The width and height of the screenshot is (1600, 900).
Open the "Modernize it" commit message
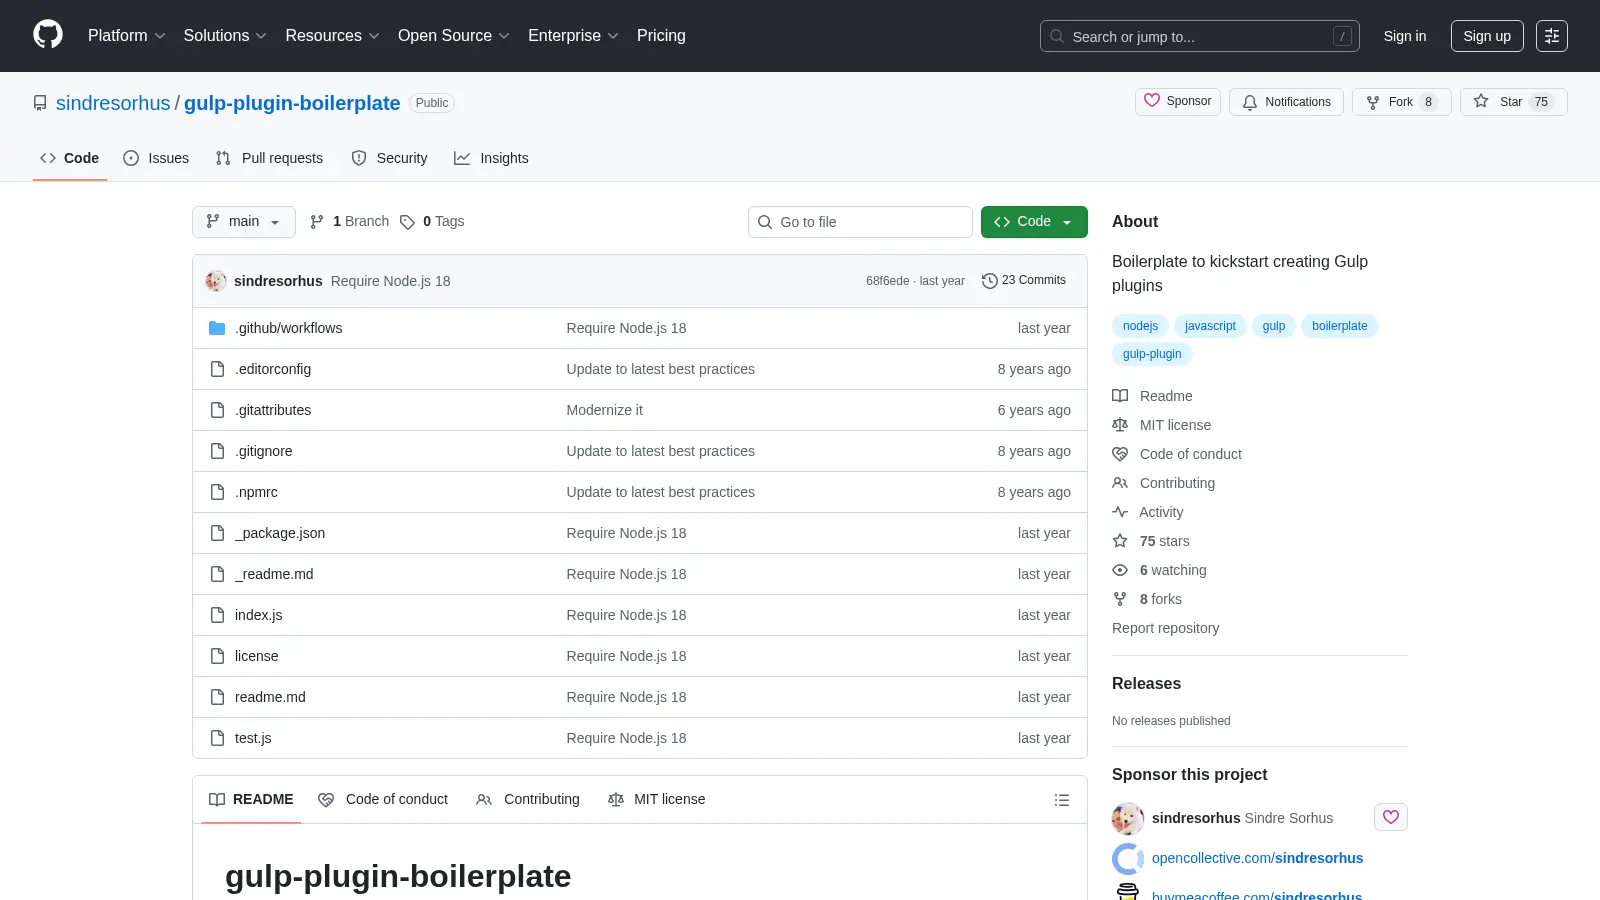tap(605, 410)
